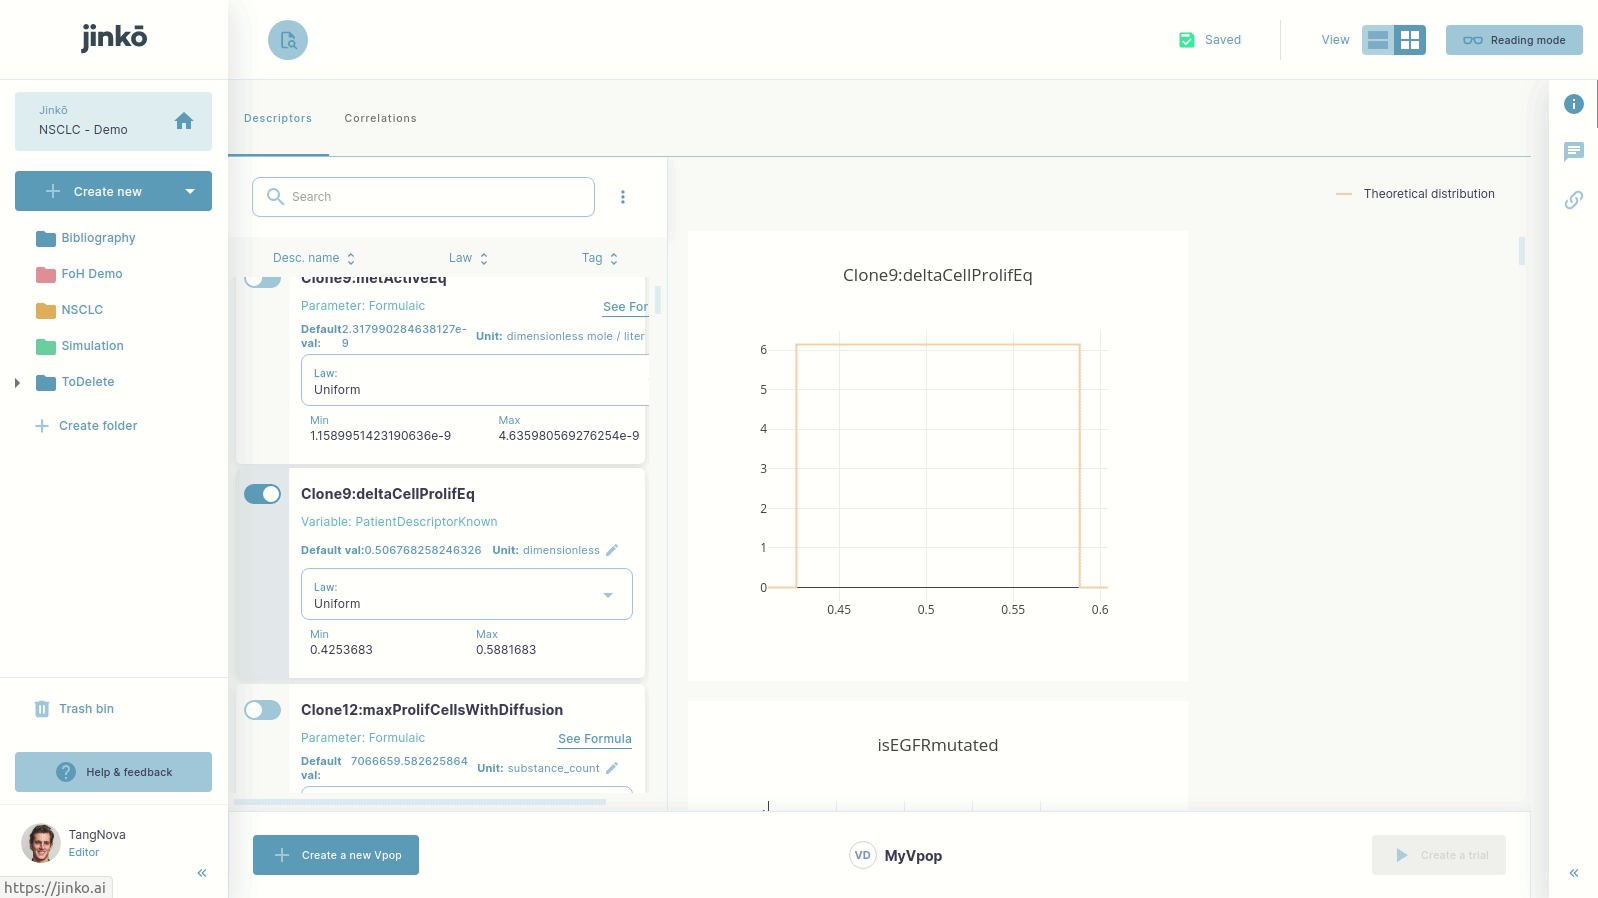Viewport: 1598px width, 898px height.
Task: Open See Formula link for Clone12
Action: pyautogui.click(x=594, y=739)
